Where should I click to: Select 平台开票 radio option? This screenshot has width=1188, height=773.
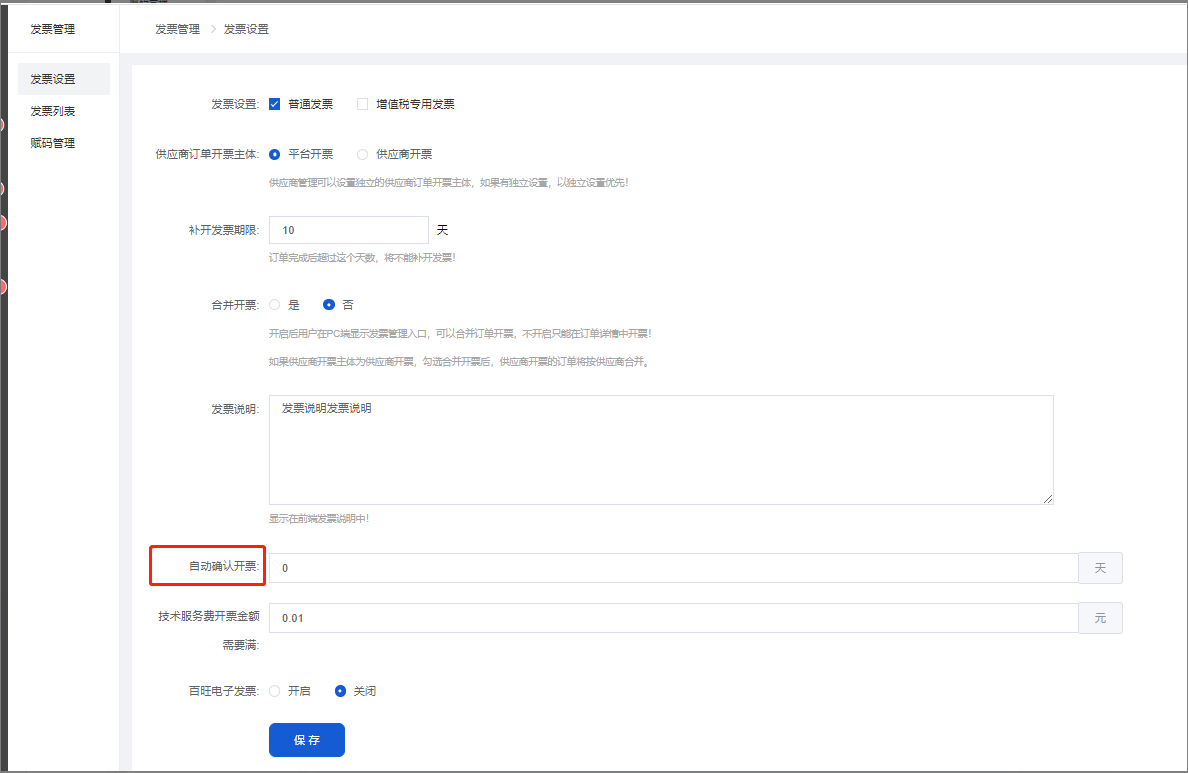click(x=275, y=154)
